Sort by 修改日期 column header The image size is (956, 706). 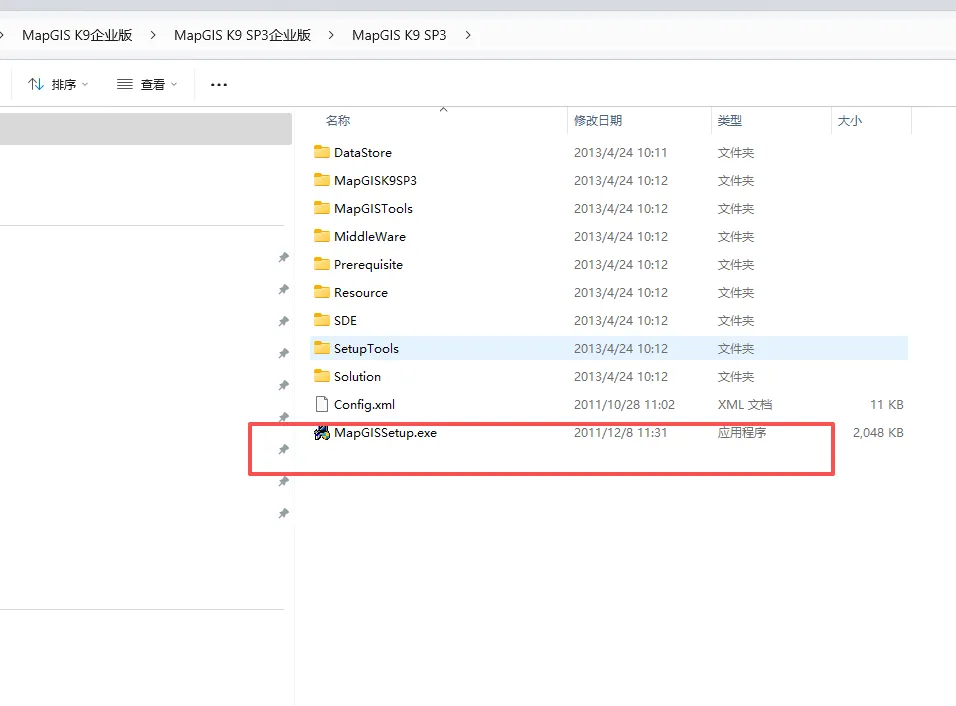(x=598, y=121)
